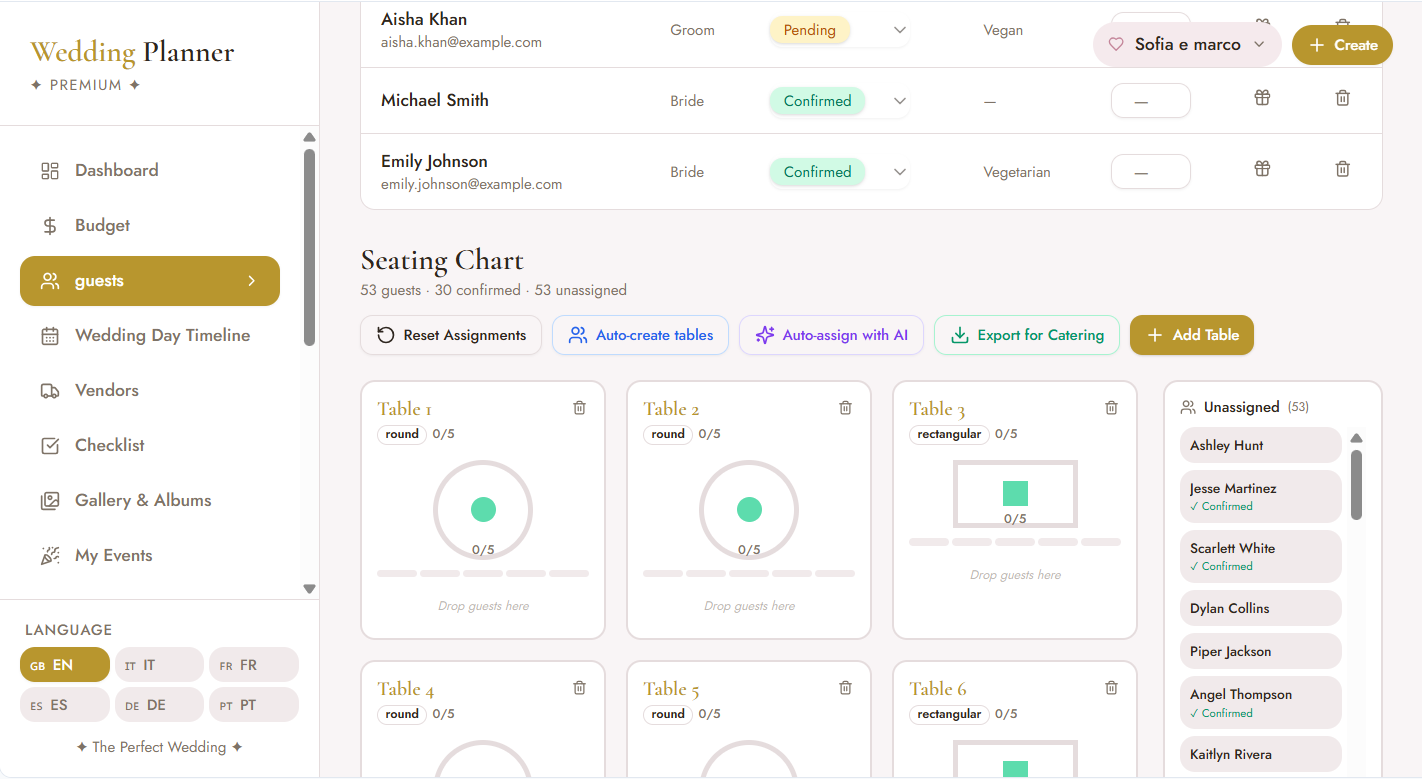Click the sidebar navigation scrollbar
The width and height of the screenshot is (1422, 779).
coord(309,248)
